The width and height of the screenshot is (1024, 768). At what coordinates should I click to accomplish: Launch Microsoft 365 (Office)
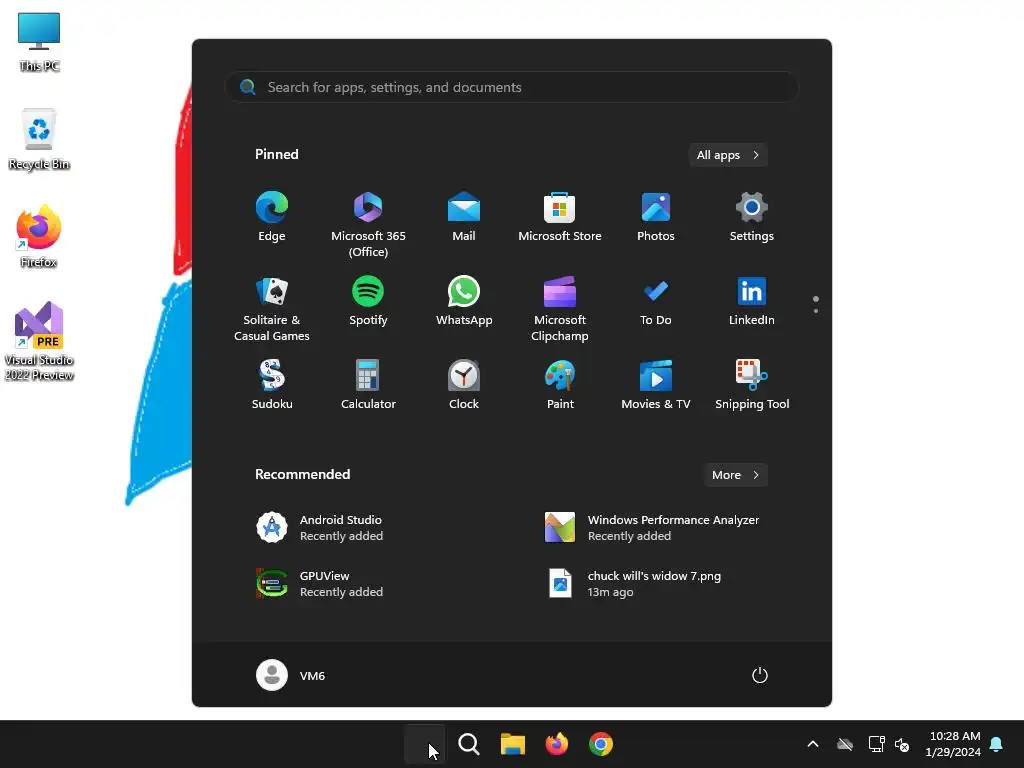point(368,225)
